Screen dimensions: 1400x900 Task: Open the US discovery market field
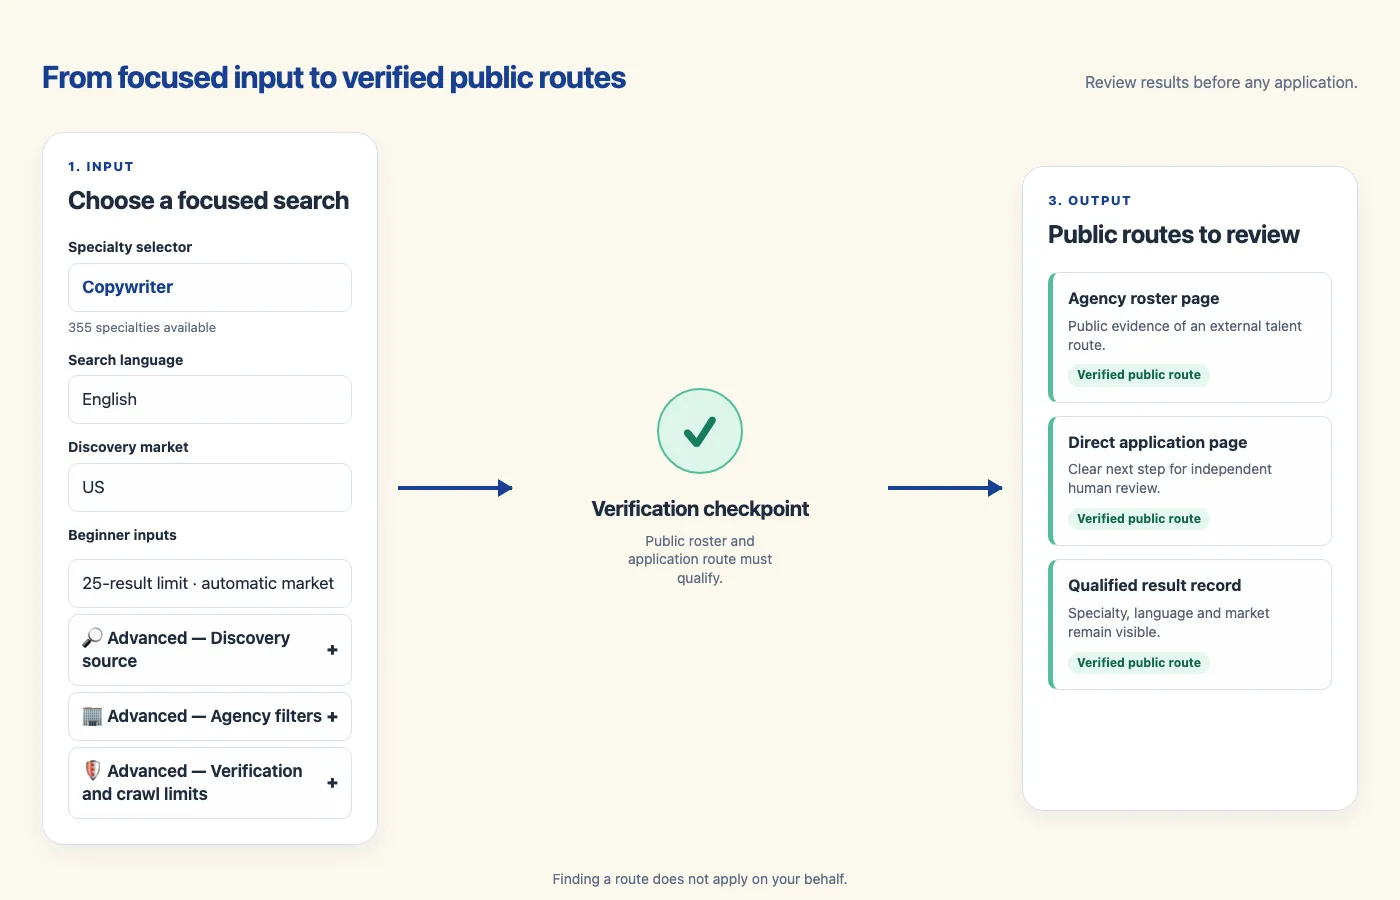coord(210,487)
